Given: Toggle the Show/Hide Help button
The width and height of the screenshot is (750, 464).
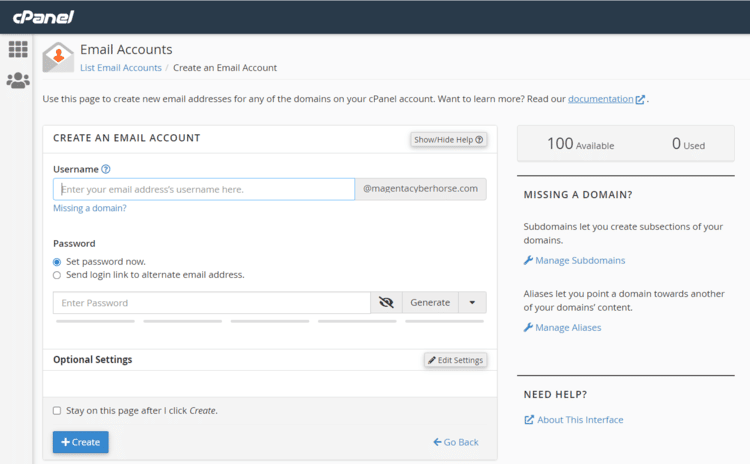Looking at the screenshot, I should 449,140.
